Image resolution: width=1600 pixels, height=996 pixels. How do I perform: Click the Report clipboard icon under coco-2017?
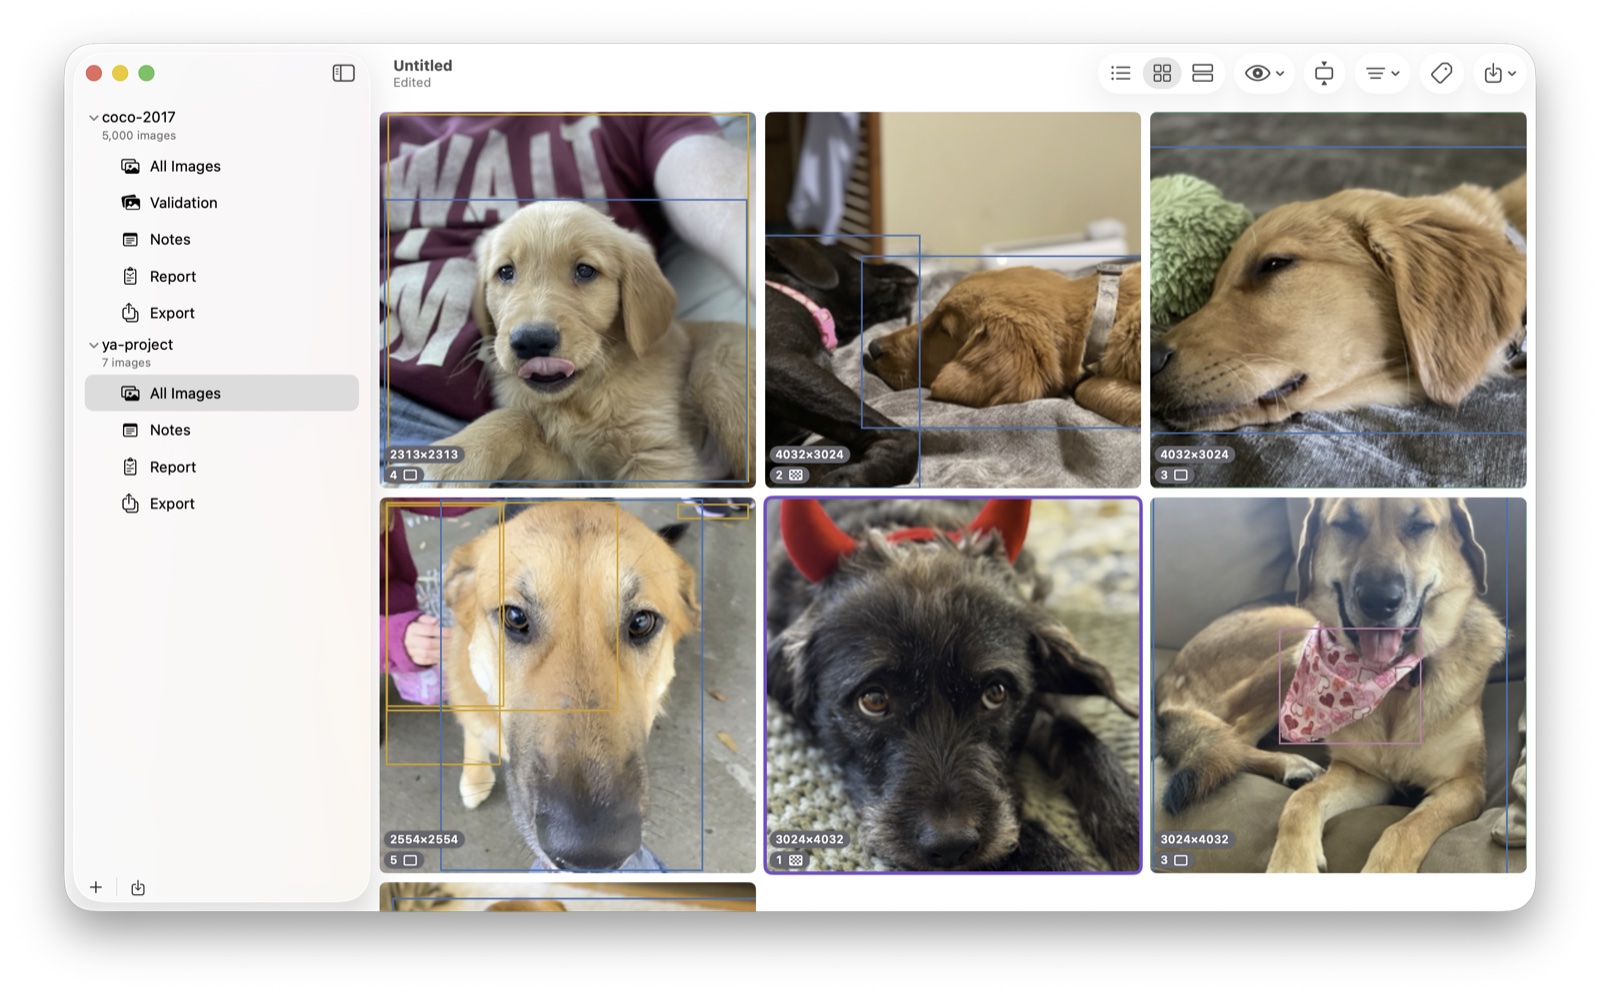coord(130,277)
